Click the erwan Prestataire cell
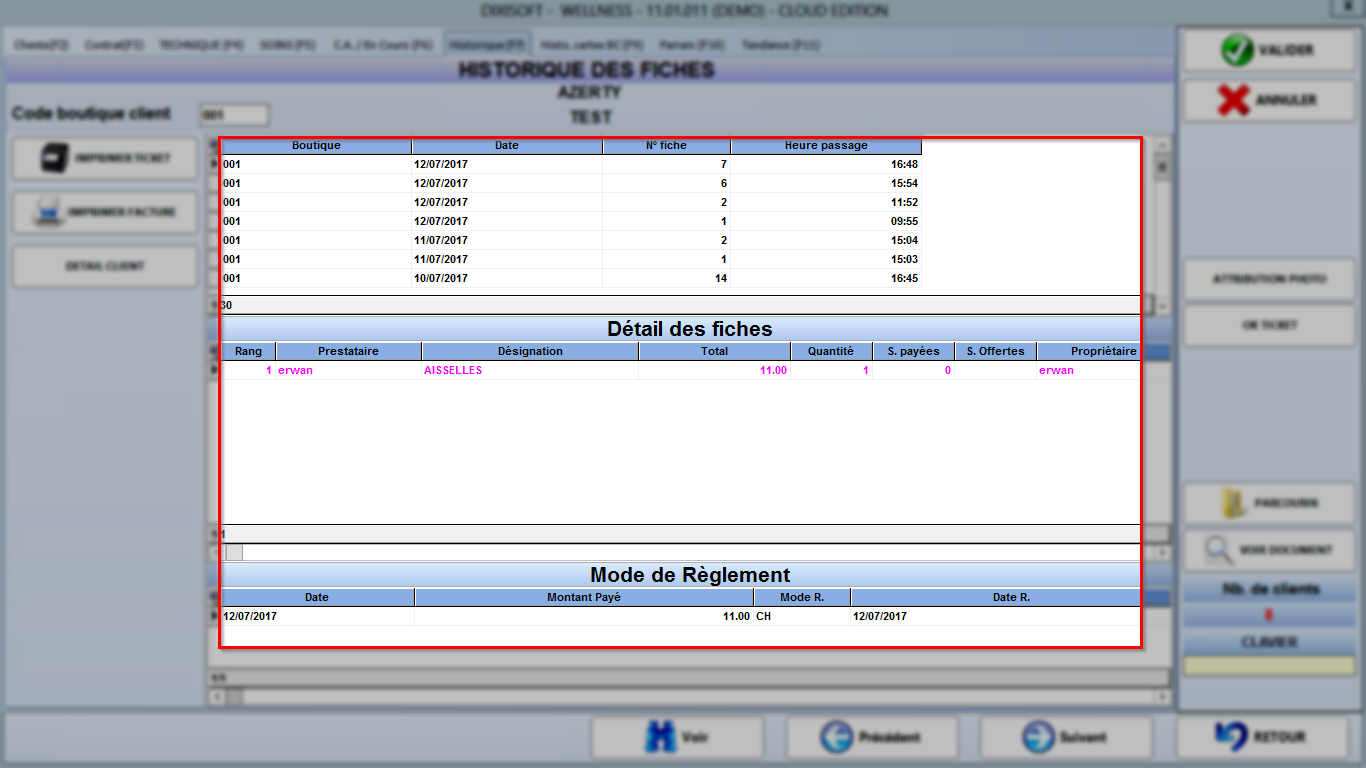The image size is (1366, 768). pyautogui.click(x=348, y=371)
